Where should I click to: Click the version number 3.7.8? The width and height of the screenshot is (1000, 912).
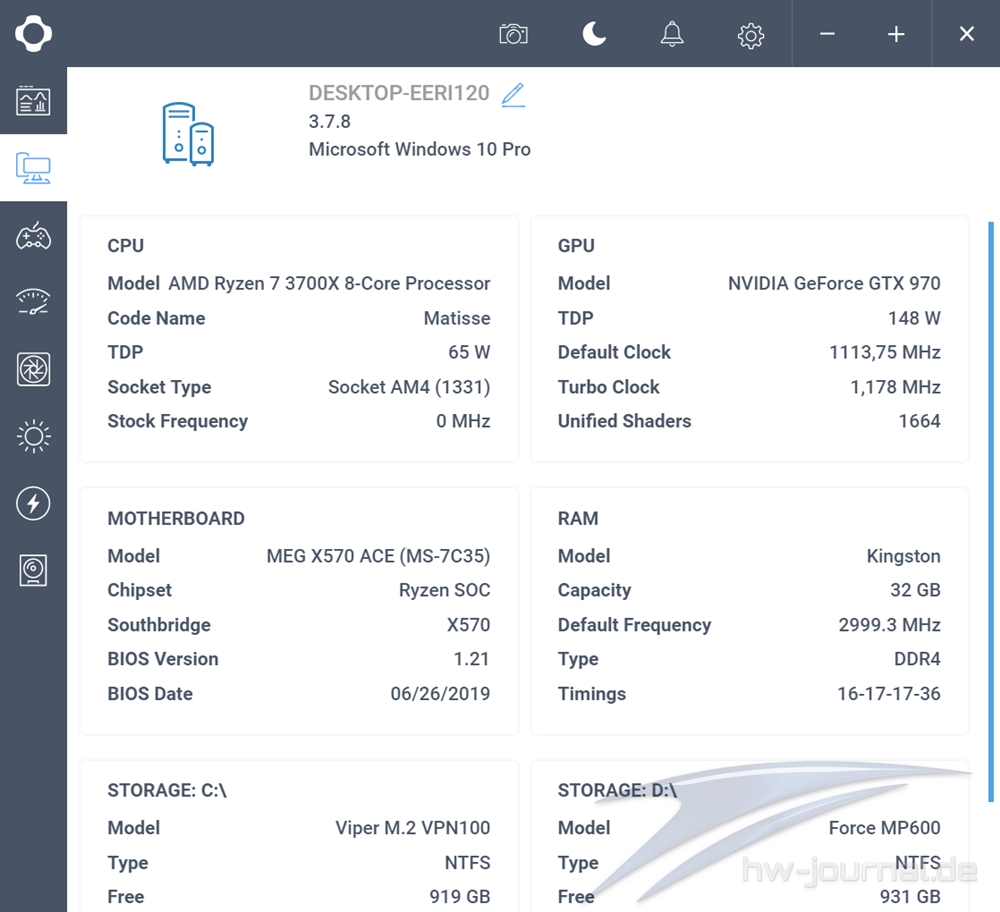(x=330, y=121)
